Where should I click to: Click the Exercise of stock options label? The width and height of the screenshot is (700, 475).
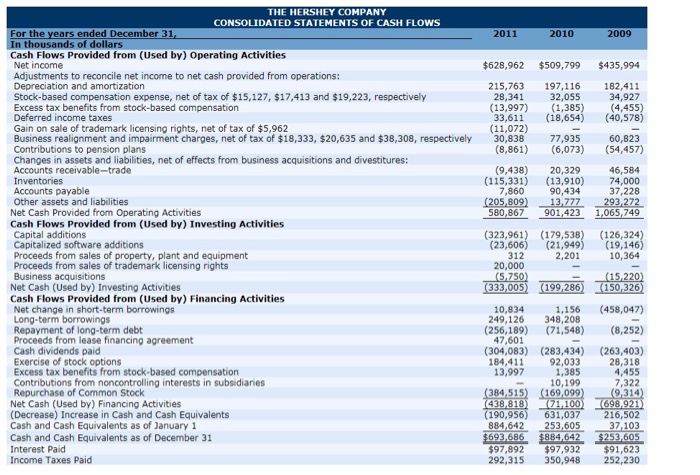[x=67, y=362]
